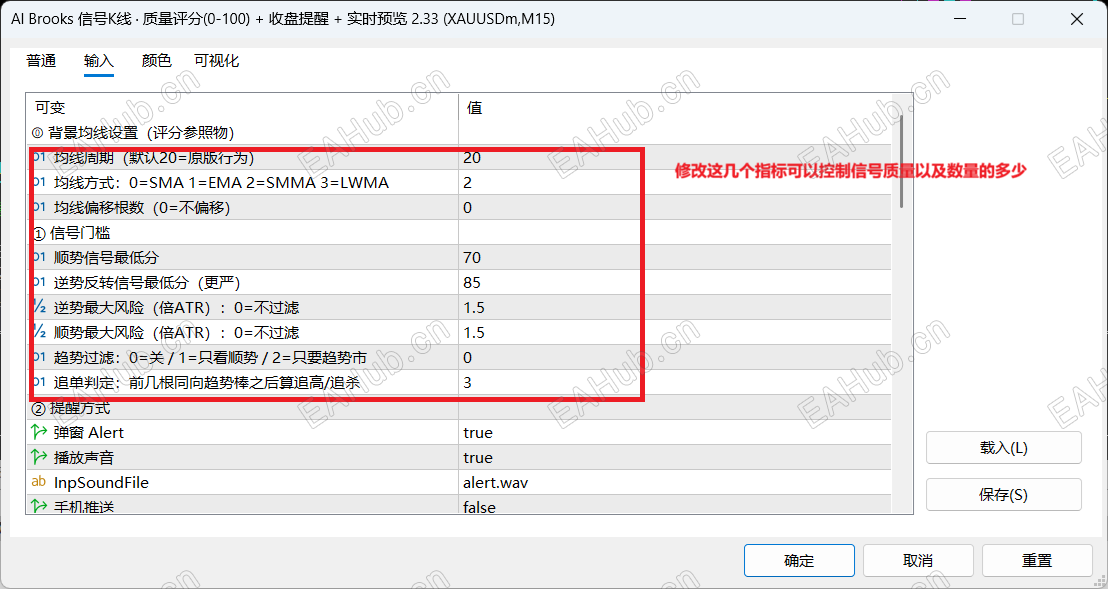1108x589 pixels.
Task: Click the 载入(L) button
Action: (x=1003, y=448)
